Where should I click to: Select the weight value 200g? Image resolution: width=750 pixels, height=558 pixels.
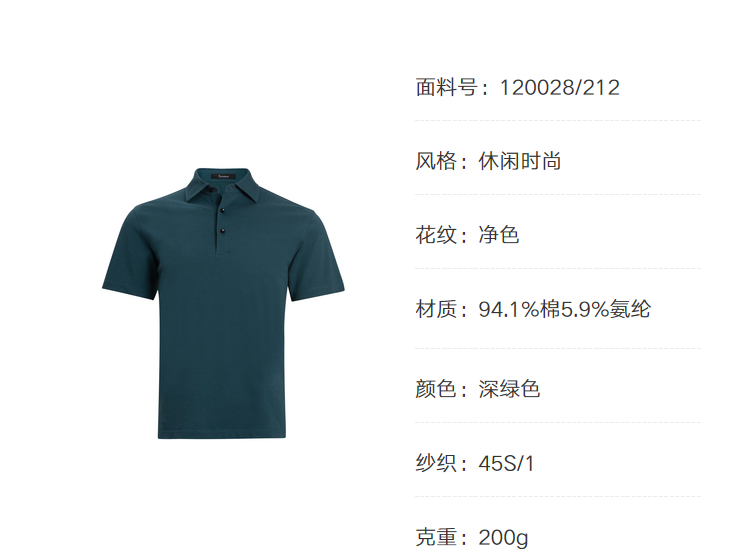(503, 538)
